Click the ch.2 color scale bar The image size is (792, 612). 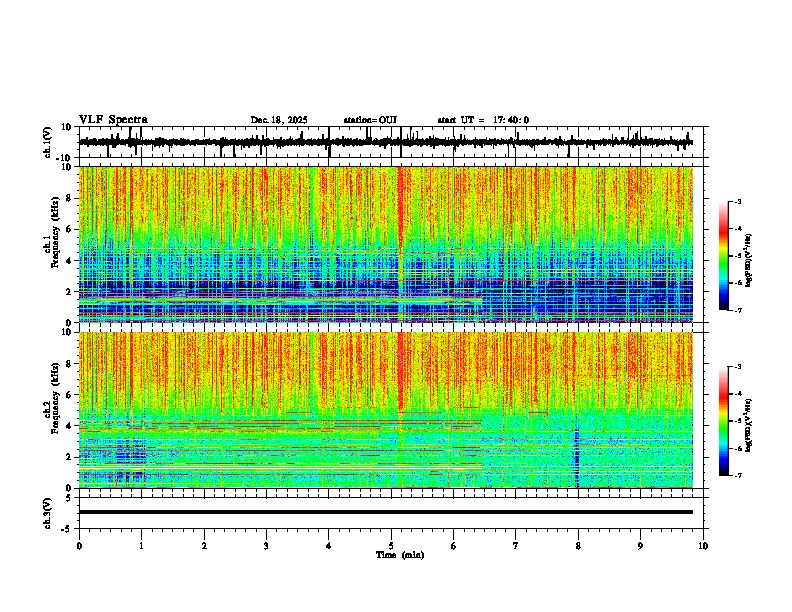click(x=724, y=421)
